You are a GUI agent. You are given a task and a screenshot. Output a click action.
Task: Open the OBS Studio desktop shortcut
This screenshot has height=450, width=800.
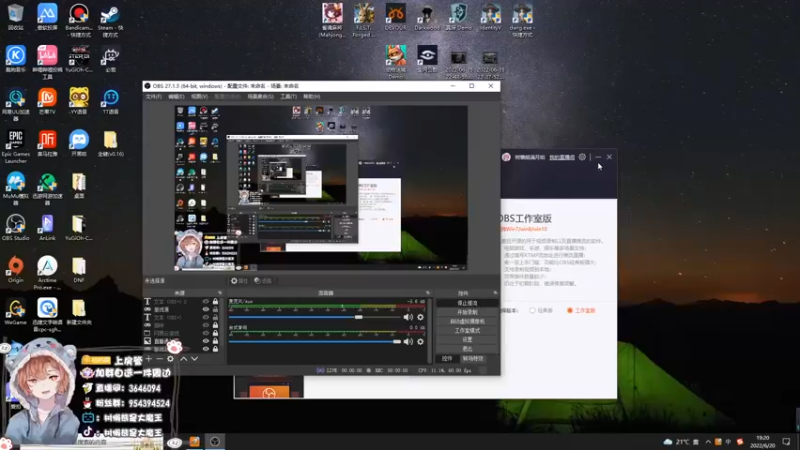tap(15, 228)
